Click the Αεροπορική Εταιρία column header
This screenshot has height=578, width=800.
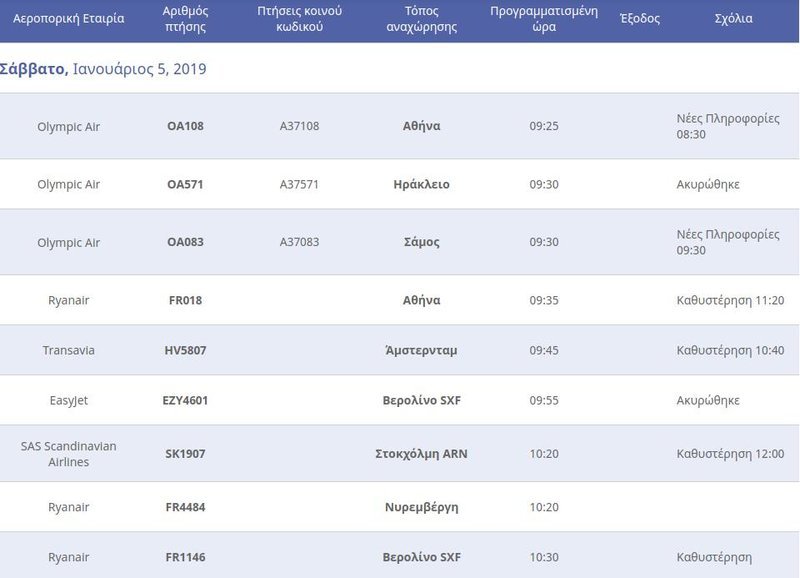tap(68, 19)
